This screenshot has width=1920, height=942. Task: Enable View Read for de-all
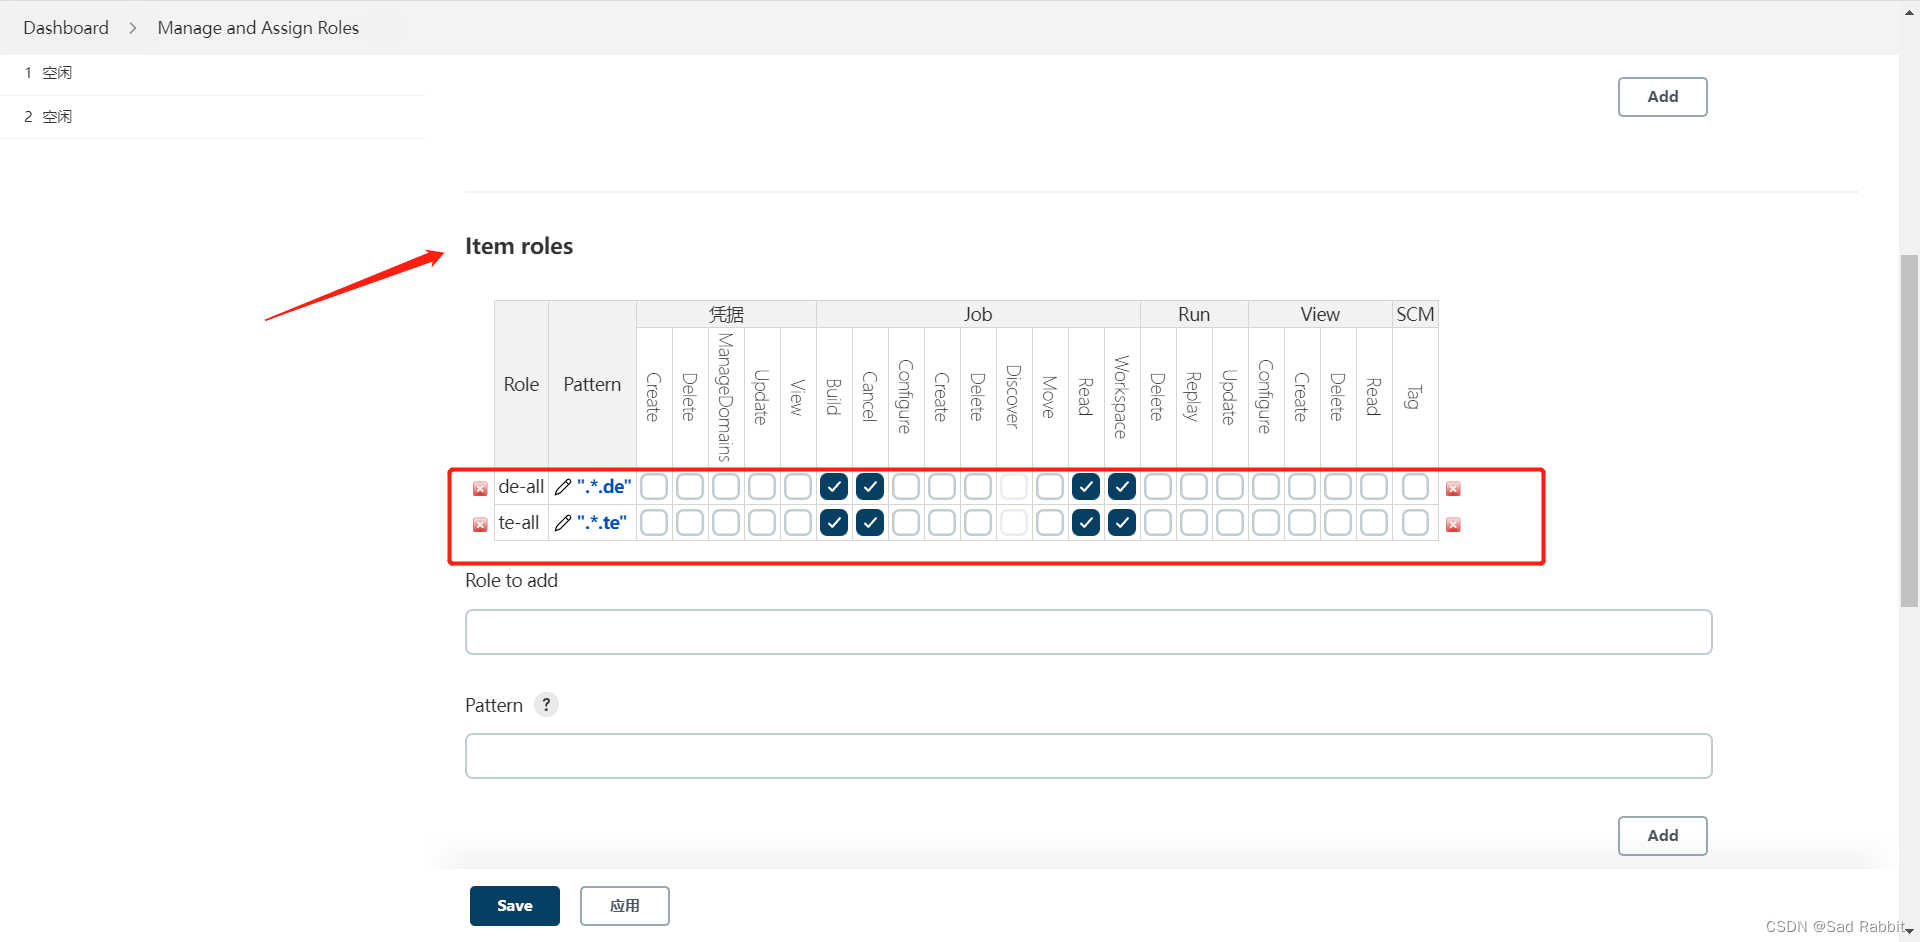[x=1374, y=487]
